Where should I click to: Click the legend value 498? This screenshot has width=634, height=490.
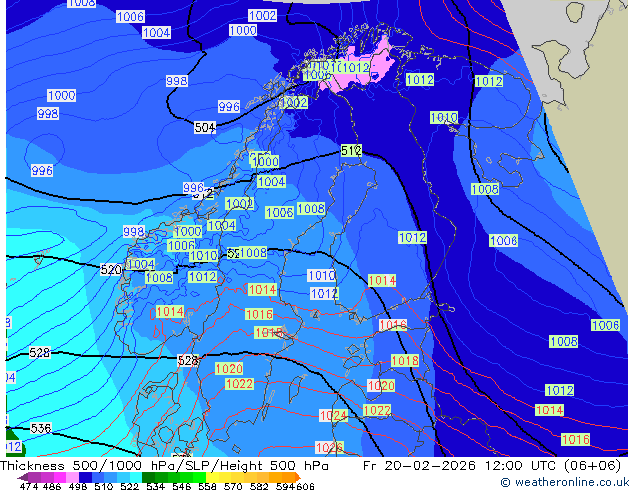pos(78,486)
